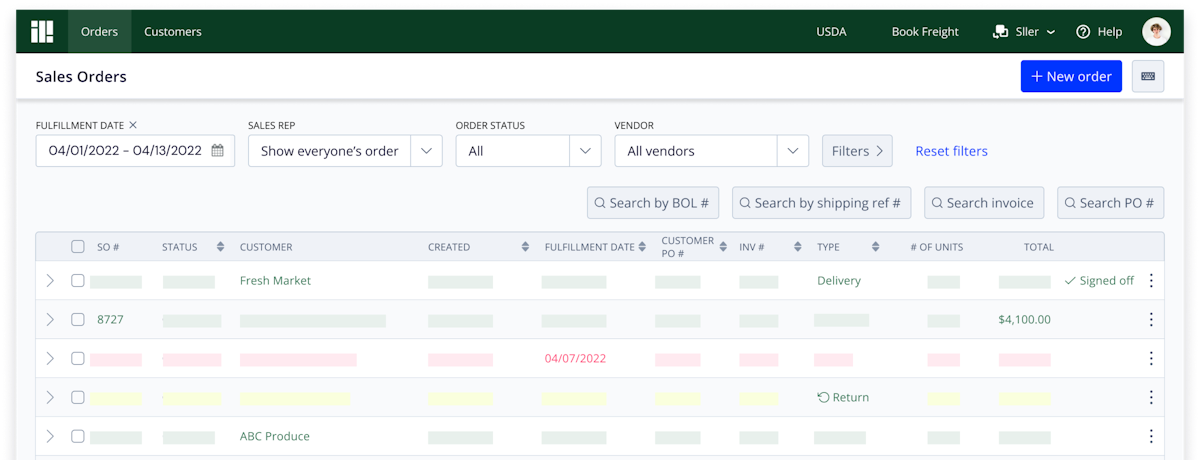Expand the ABC Produce order row
This screenshot has height=460, width=1200.
click(x=50, y=437)
